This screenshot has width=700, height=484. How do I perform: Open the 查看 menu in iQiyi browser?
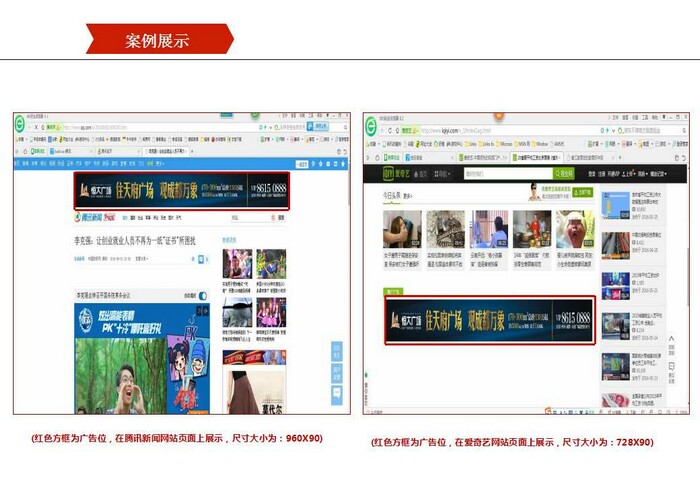[625, 117]
